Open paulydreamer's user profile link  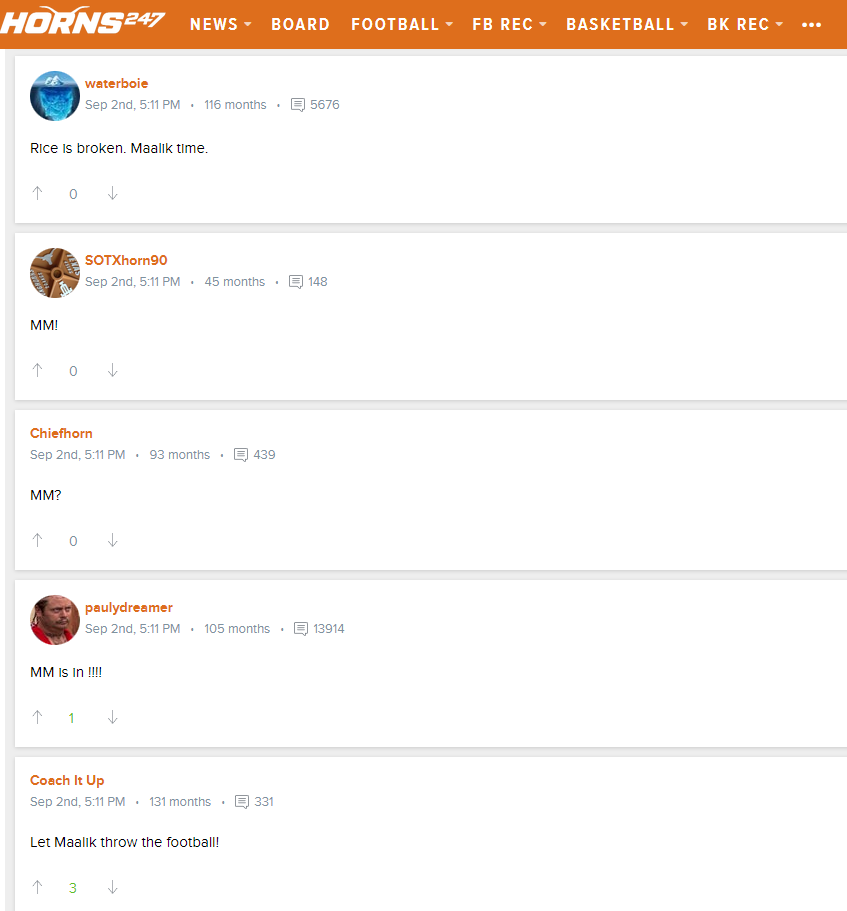coord(129,608)
